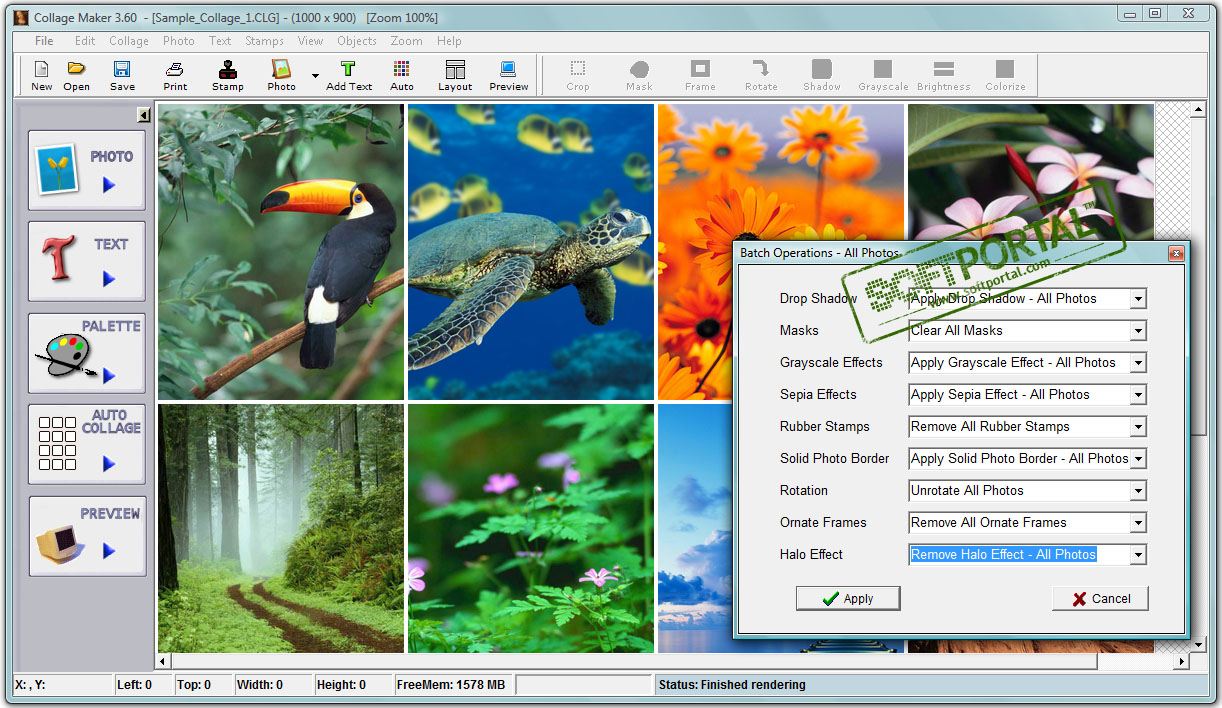This screenshot has width=1222, height=708.
Task: Collapse the sidebar with the arrow button
Action: coord(144,115)
